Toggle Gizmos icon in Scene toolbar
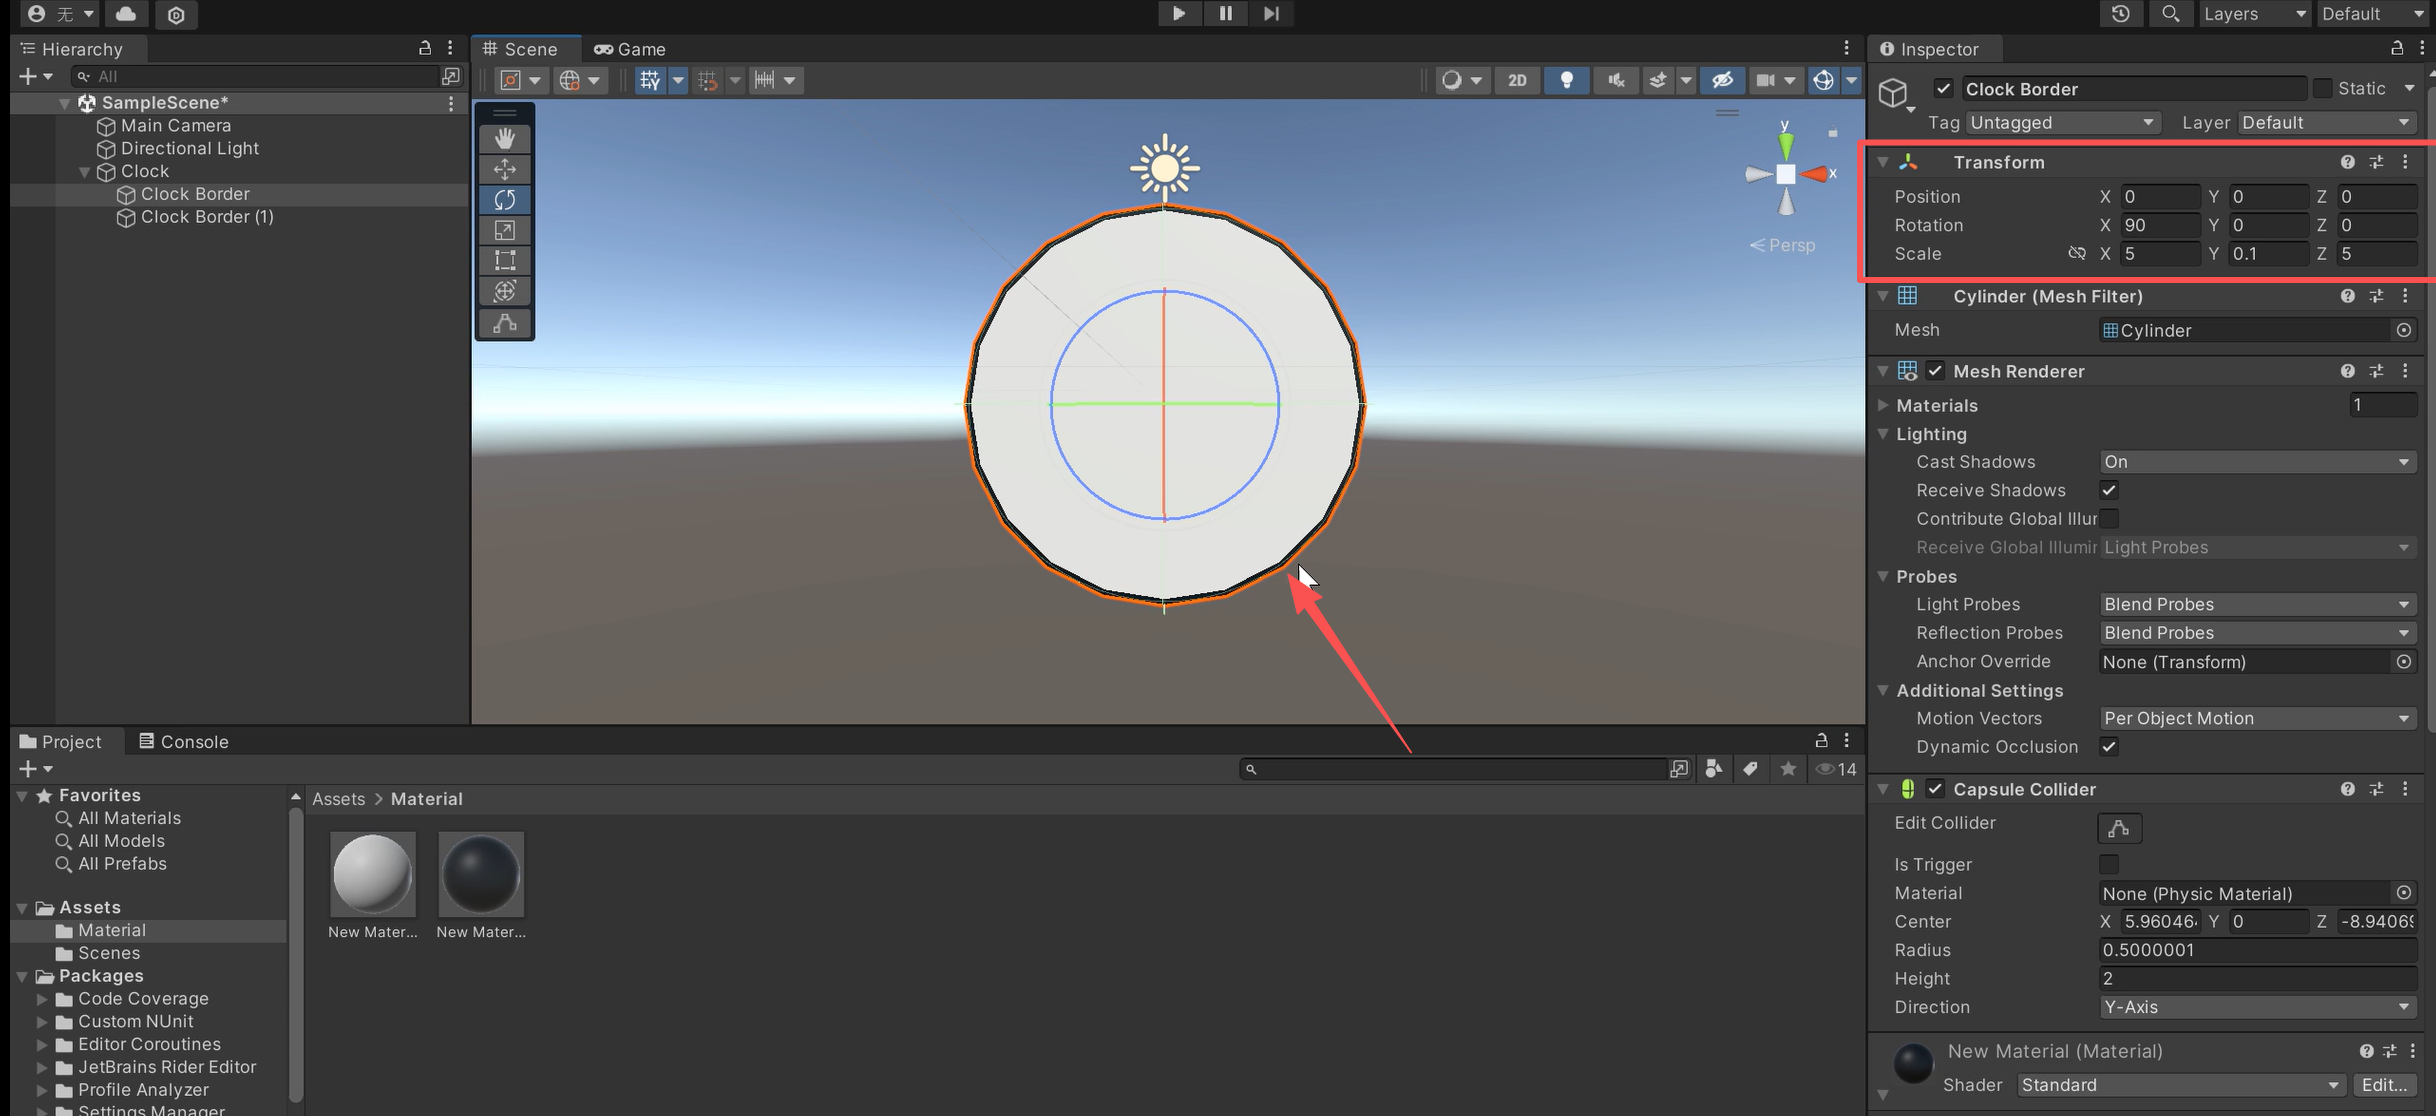This screenshot has height=1116, width=2436. (x=1823, y=80)
